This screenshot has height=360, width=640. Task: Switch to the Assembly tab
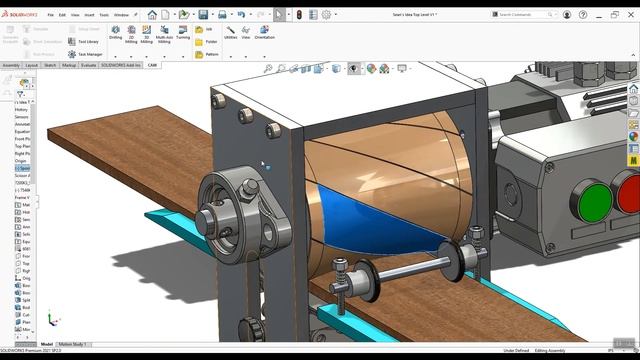(11, 65)
